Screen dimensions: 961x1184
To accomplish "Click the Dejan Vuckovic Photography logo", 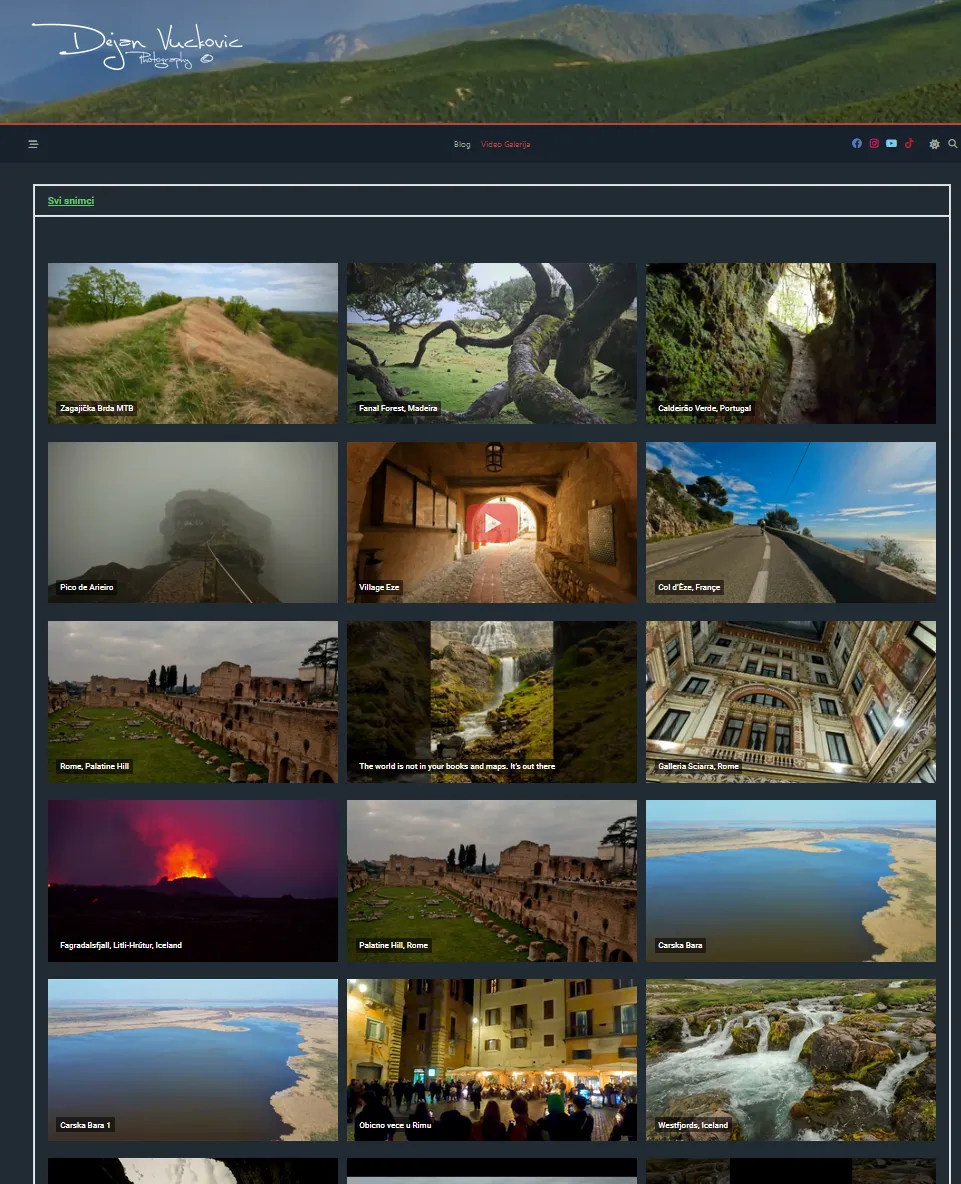I will [137, 45].
